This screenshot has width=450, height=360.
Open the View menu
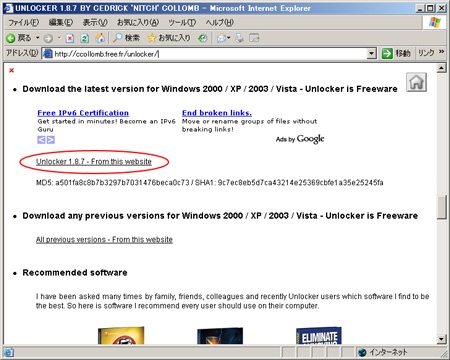pyautogui.click(x=95, y=23)
